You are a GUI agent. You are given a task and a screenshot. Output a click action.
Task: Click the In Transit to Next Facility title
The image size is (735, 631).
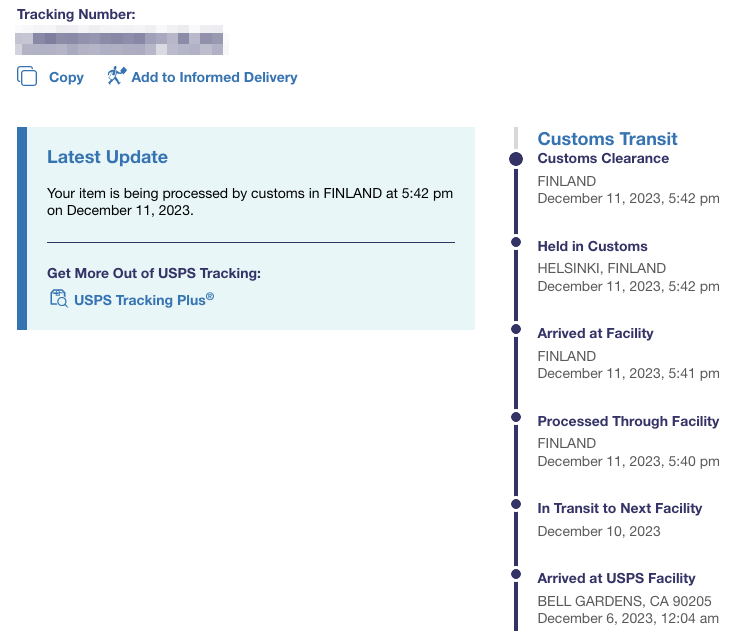pyautogui.click(x=620, y=508)
